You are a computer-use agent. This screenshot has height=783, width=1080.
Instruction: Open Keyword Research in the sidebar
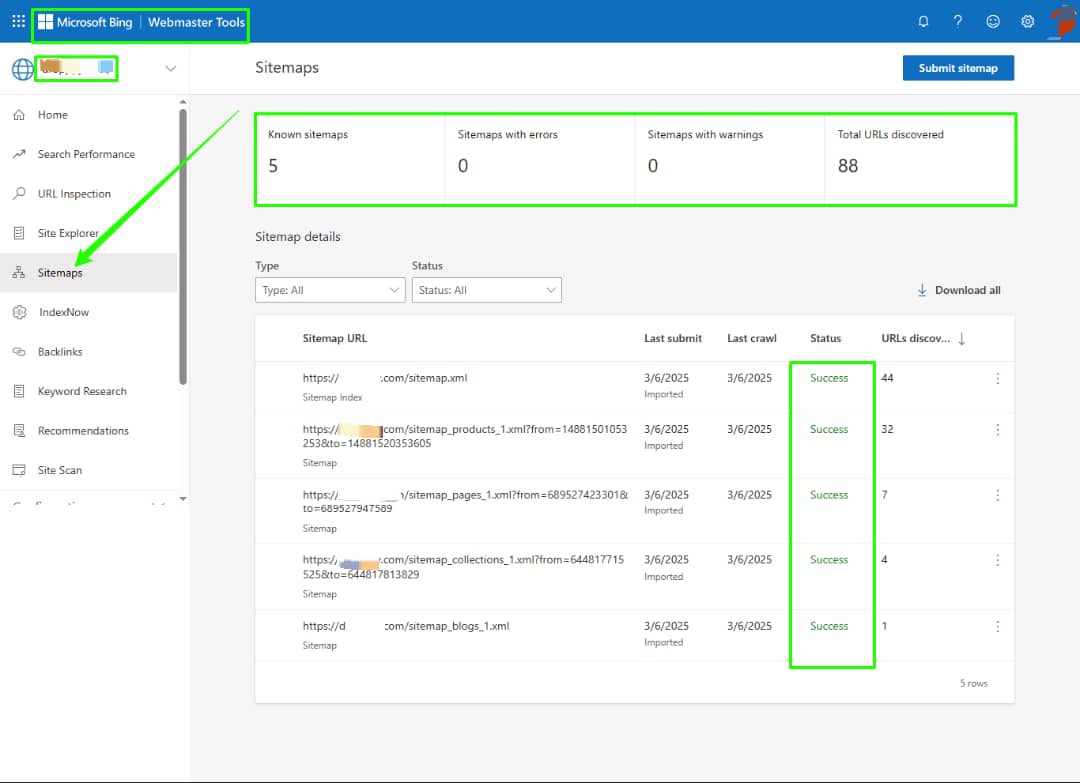pyautogui.click(x=88, y=391)
